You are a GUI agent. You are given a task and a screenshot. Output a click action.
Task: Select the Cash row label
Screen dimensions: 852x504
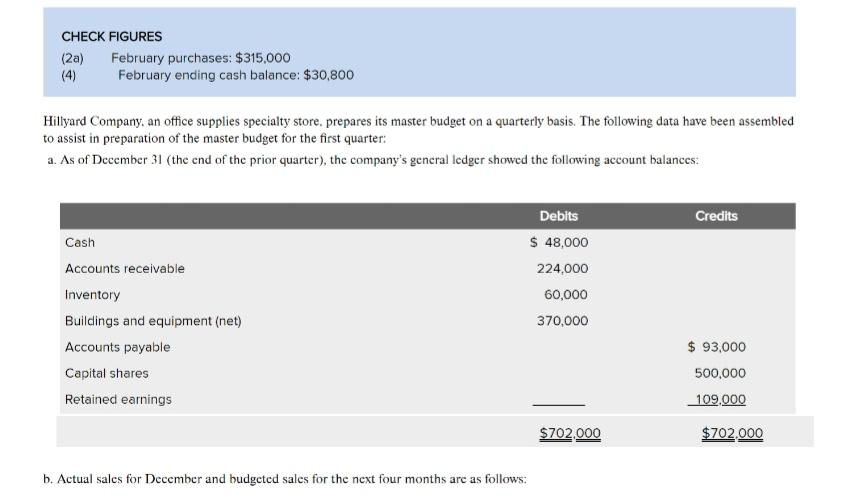(80, 243)
